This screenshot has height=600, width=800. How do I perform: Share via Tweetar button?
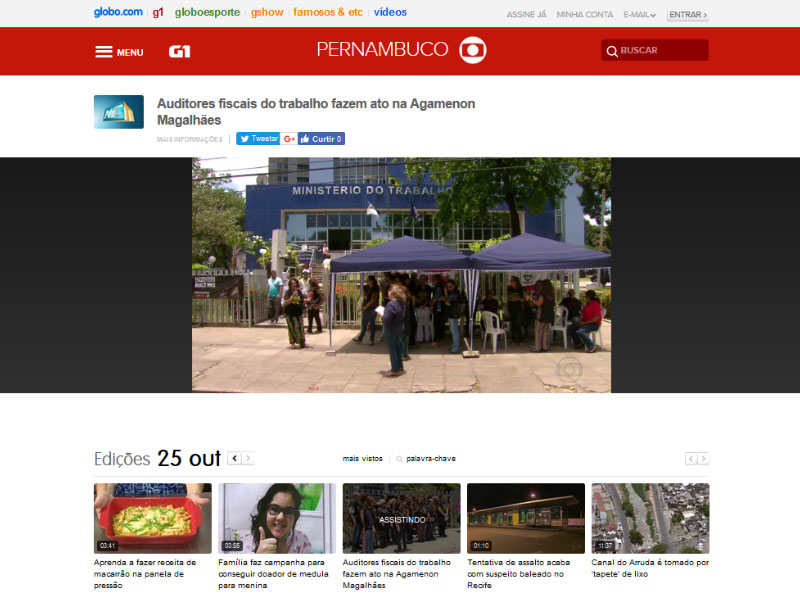258,139
